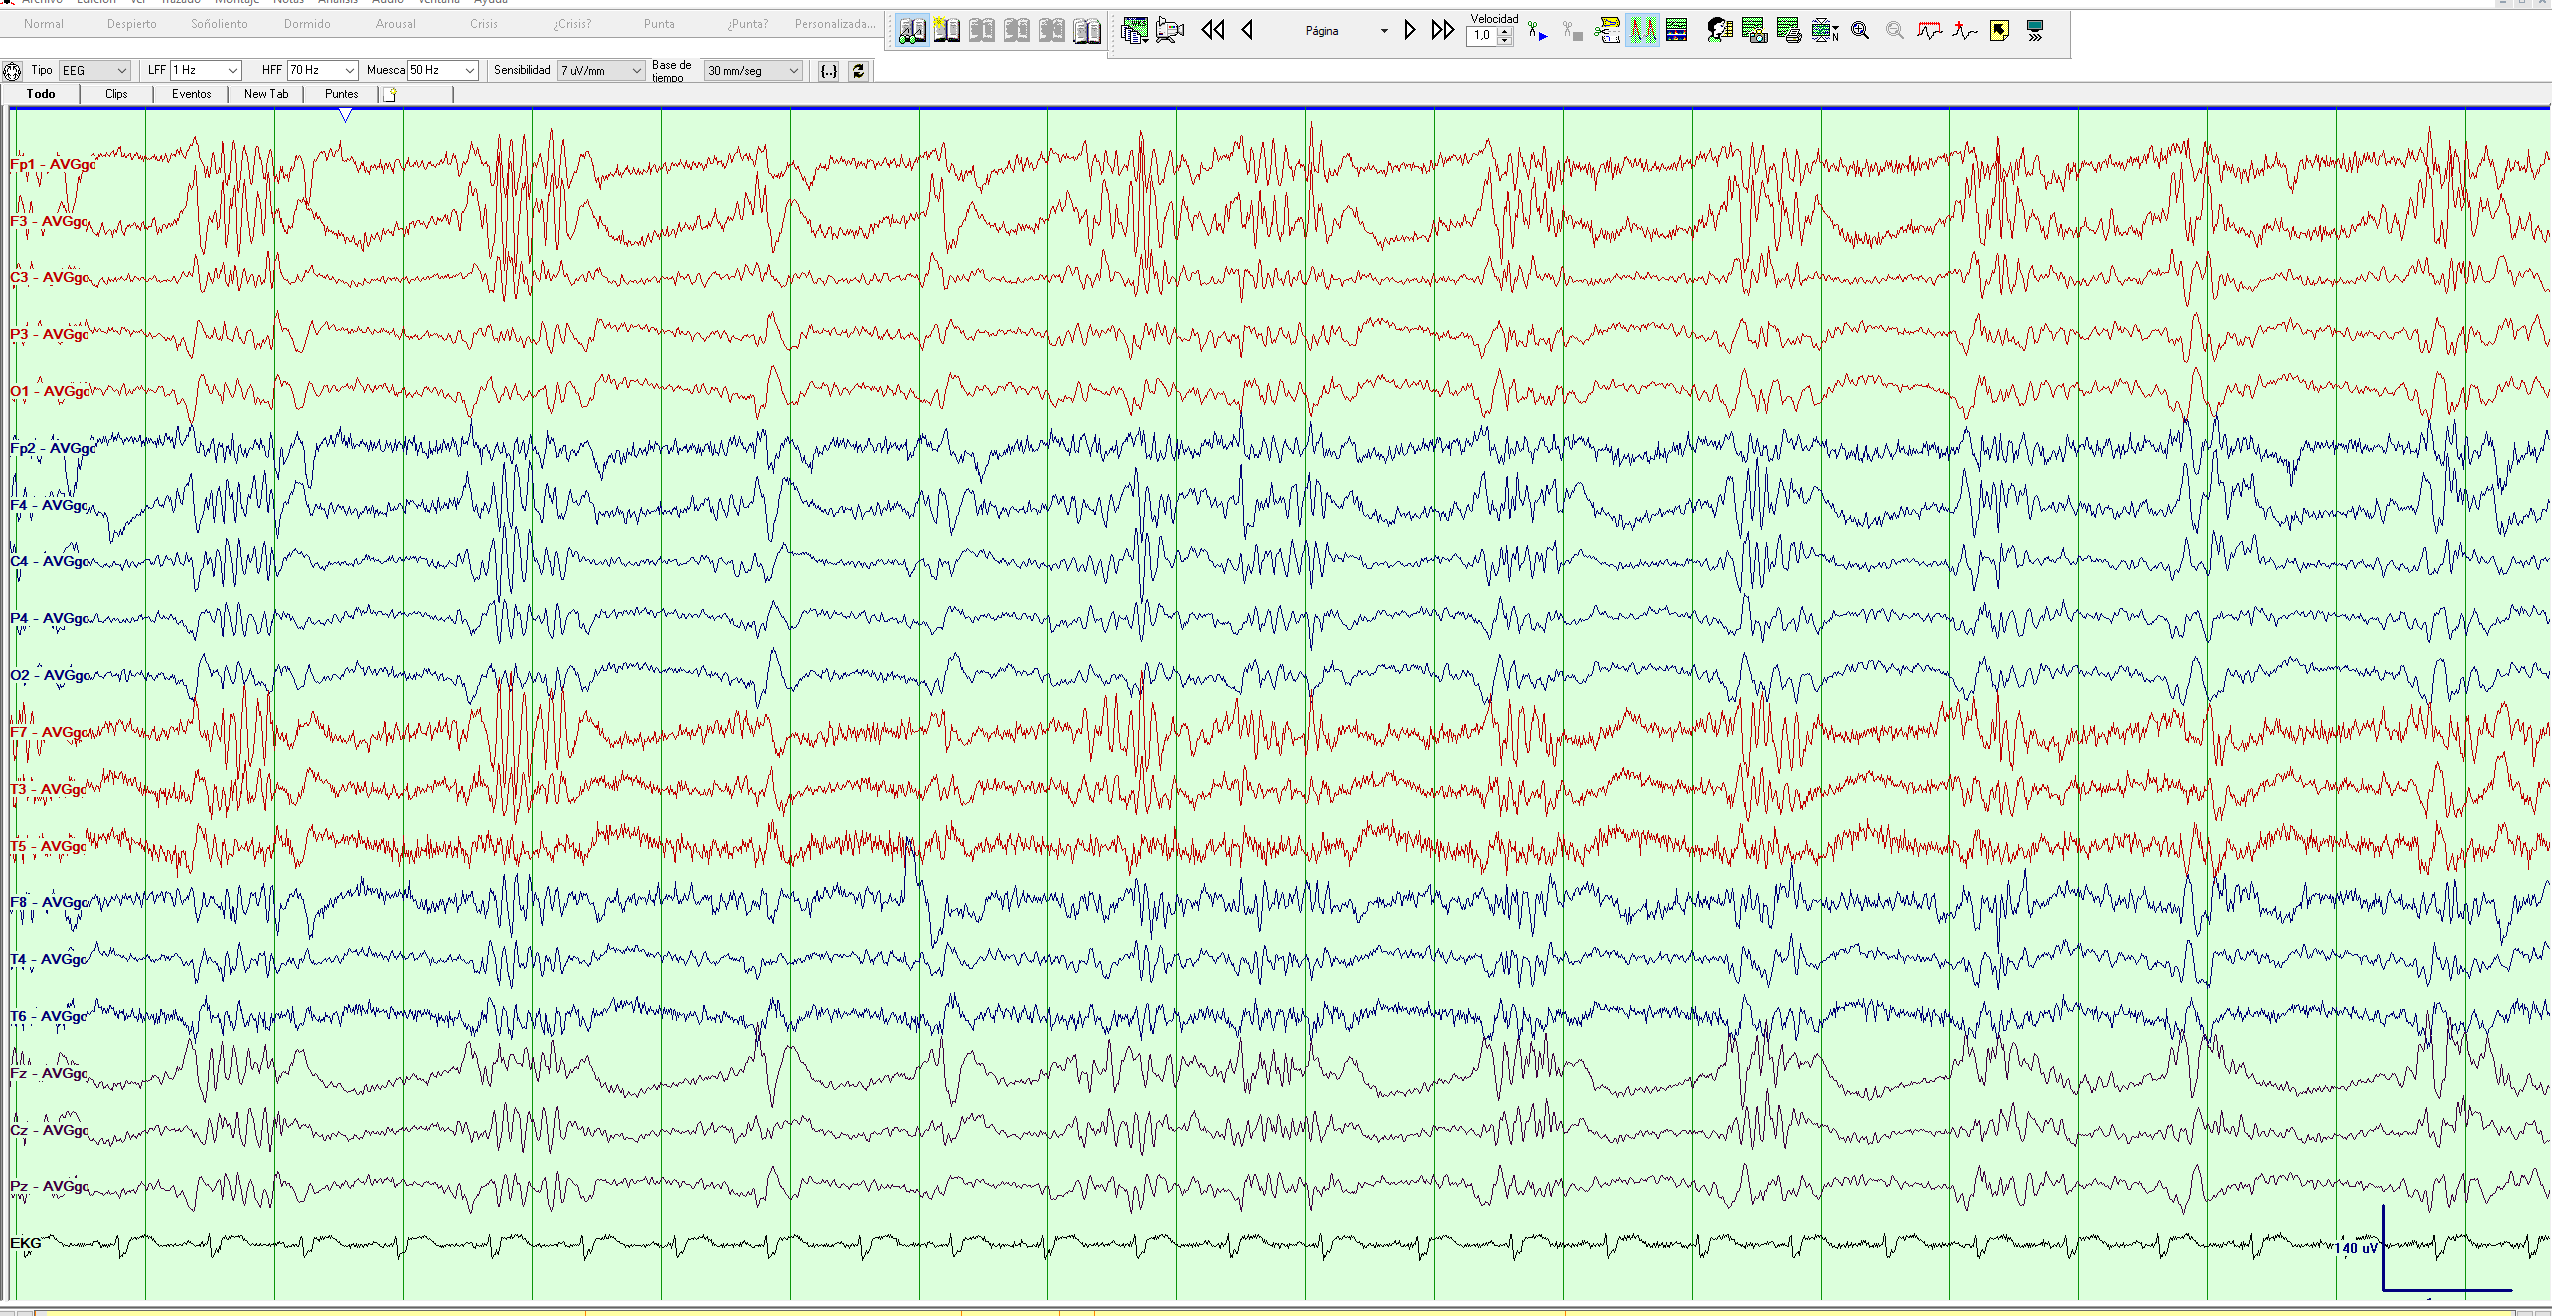Open the red waveform measurement icon
Image resolution: width=2552 pixels, height=1316 pixels.
[x=1930, y=31]
